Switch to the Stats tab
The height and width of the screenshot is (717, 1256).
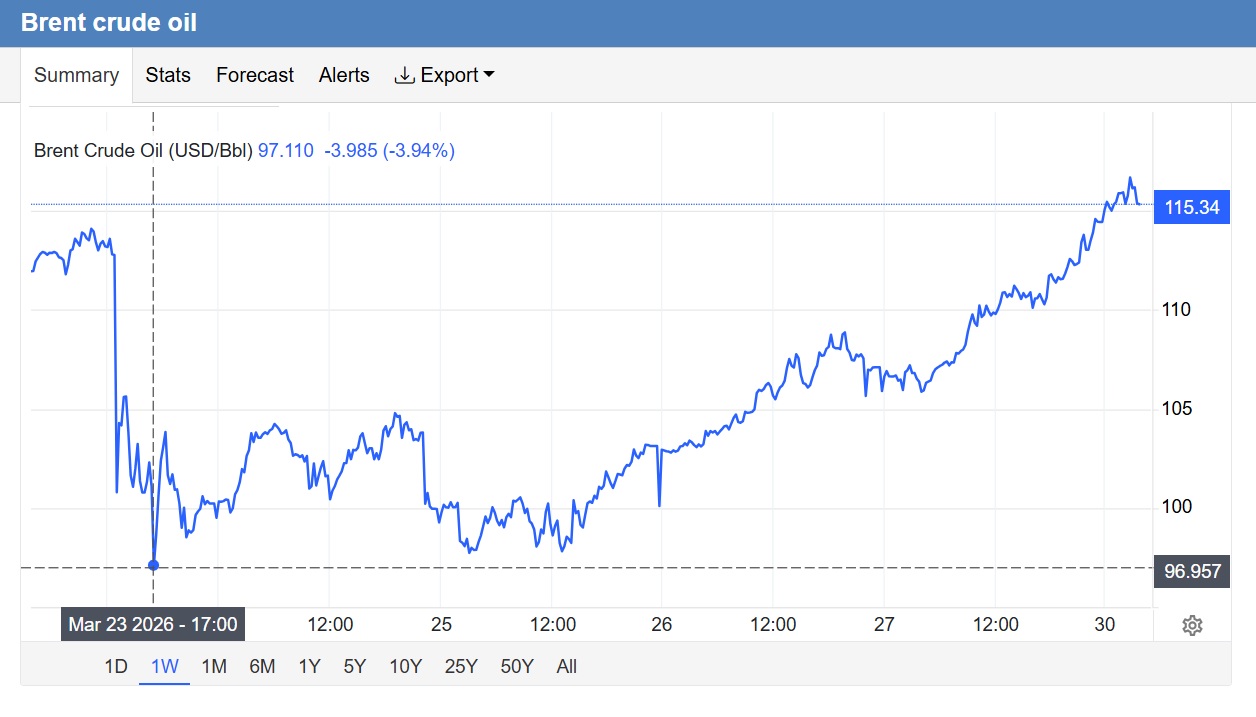168,76
